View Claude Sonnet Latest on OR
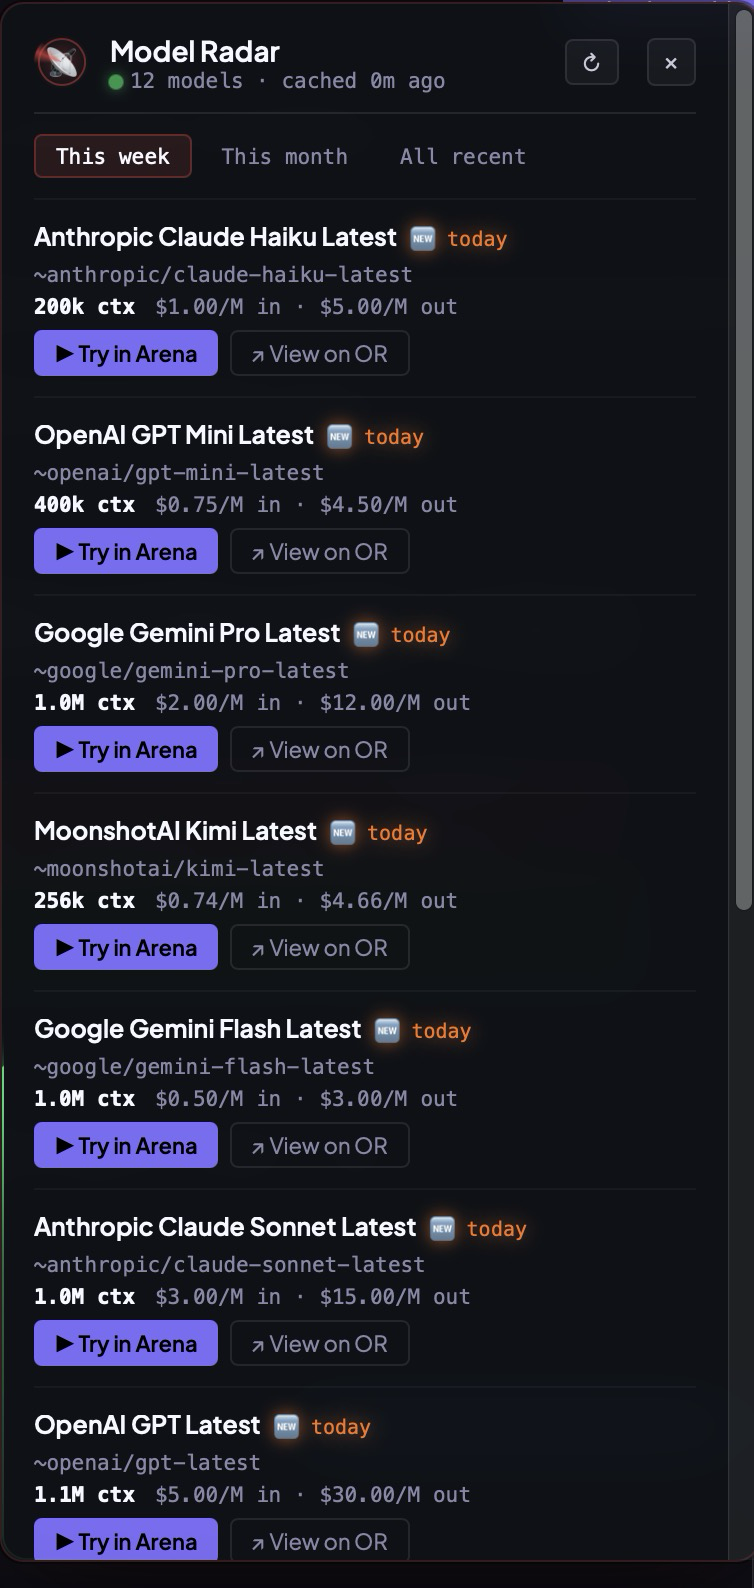The image size is (754, 1588). 319,1343
